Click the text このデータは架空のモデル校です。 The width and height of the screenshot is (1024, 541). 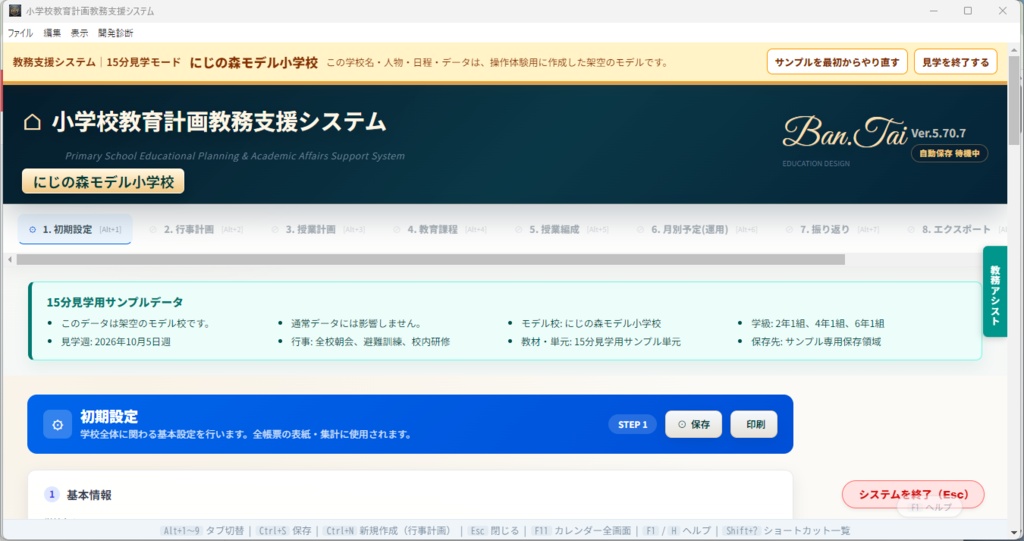135,323
